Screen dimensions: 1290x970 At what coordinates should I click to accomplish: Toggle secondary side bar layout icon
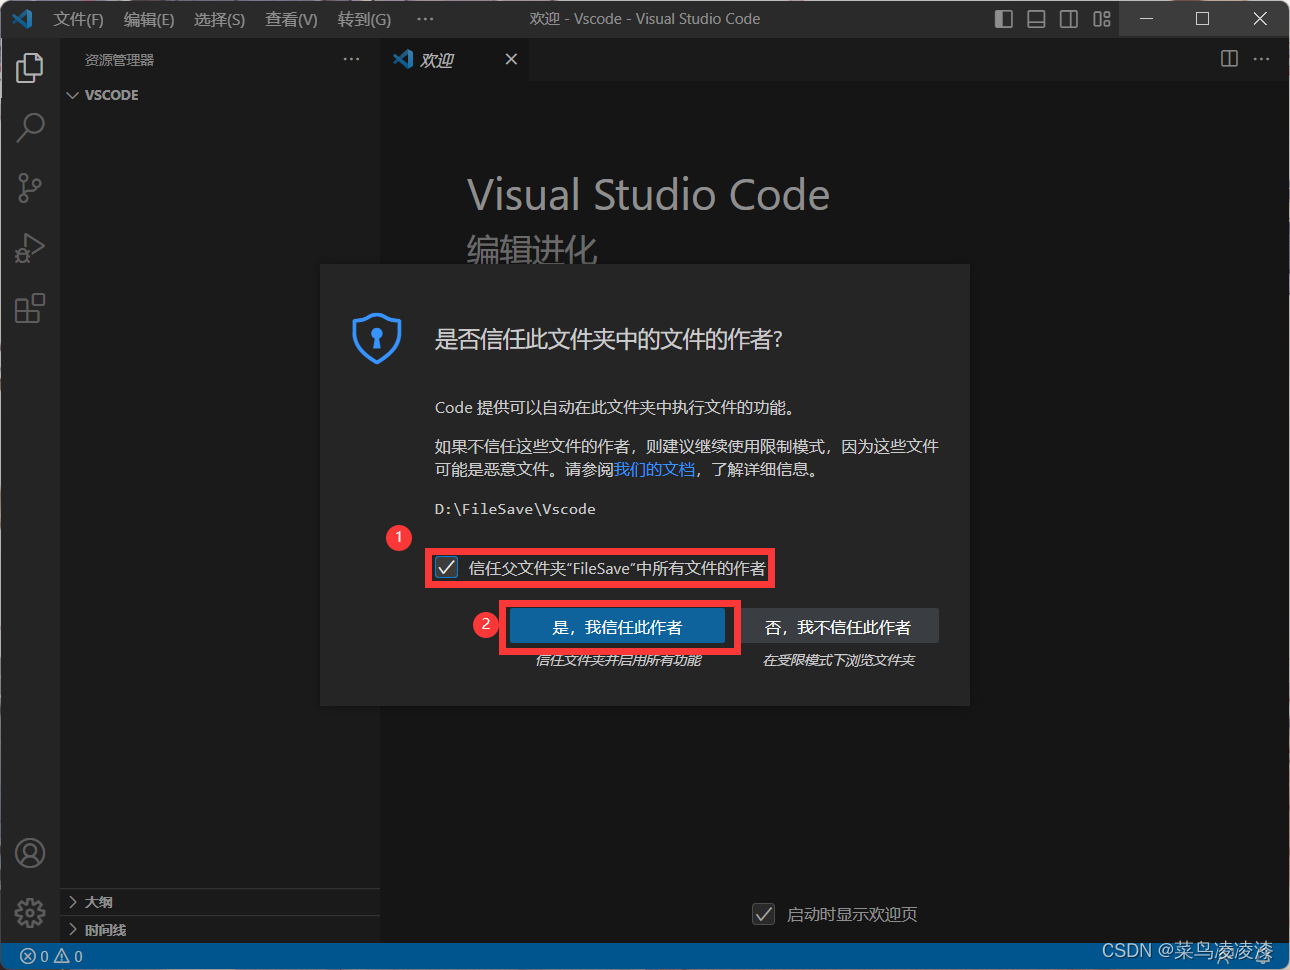(1069, 19)
